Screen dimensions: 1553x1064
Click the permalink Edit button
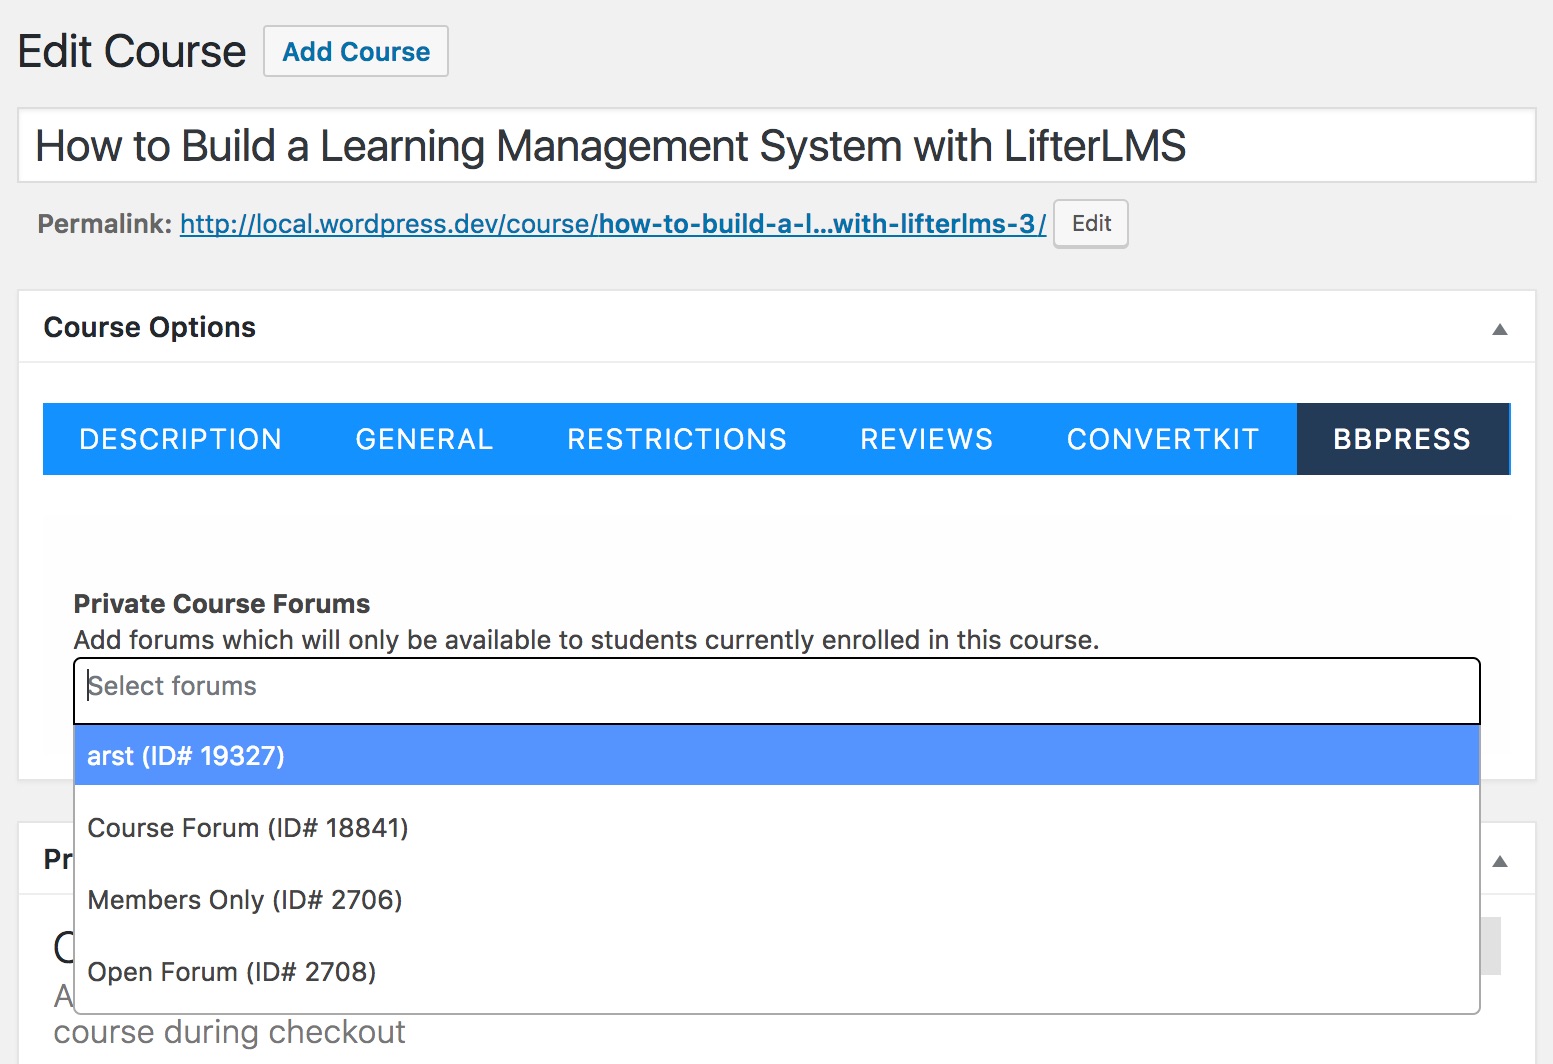tap(1090, 224)
